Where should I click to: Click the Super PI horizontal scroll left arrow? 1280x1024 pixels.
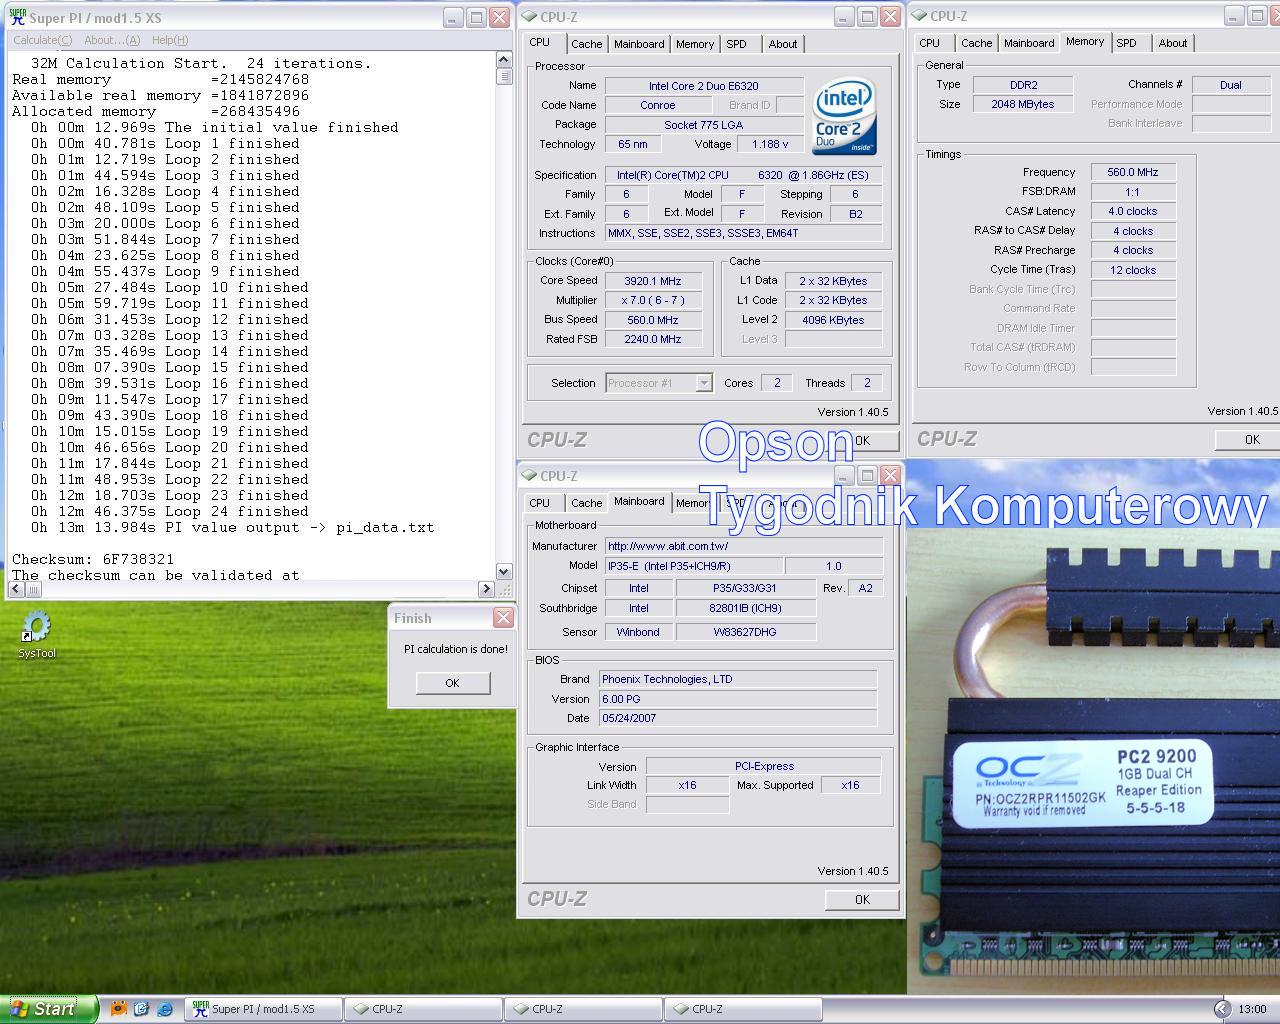click(x=16, y=589)
